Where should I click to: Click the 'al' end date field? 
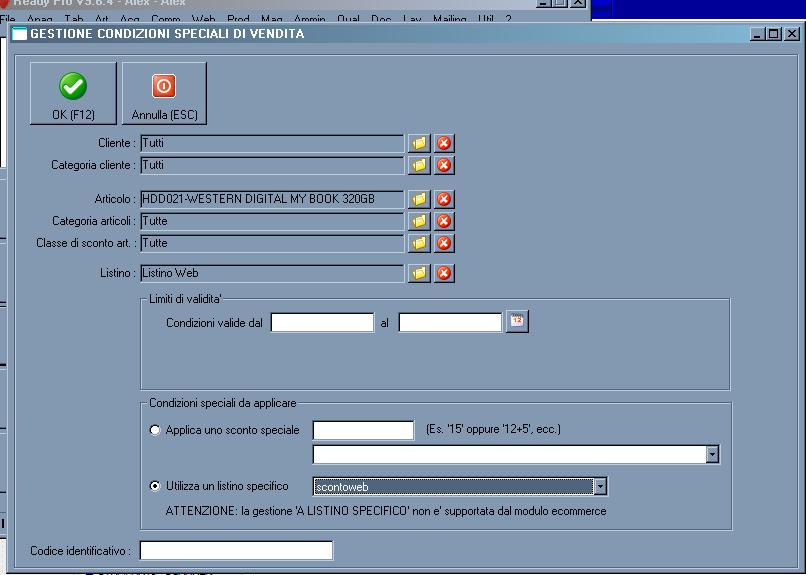click(x=450, y=323)
